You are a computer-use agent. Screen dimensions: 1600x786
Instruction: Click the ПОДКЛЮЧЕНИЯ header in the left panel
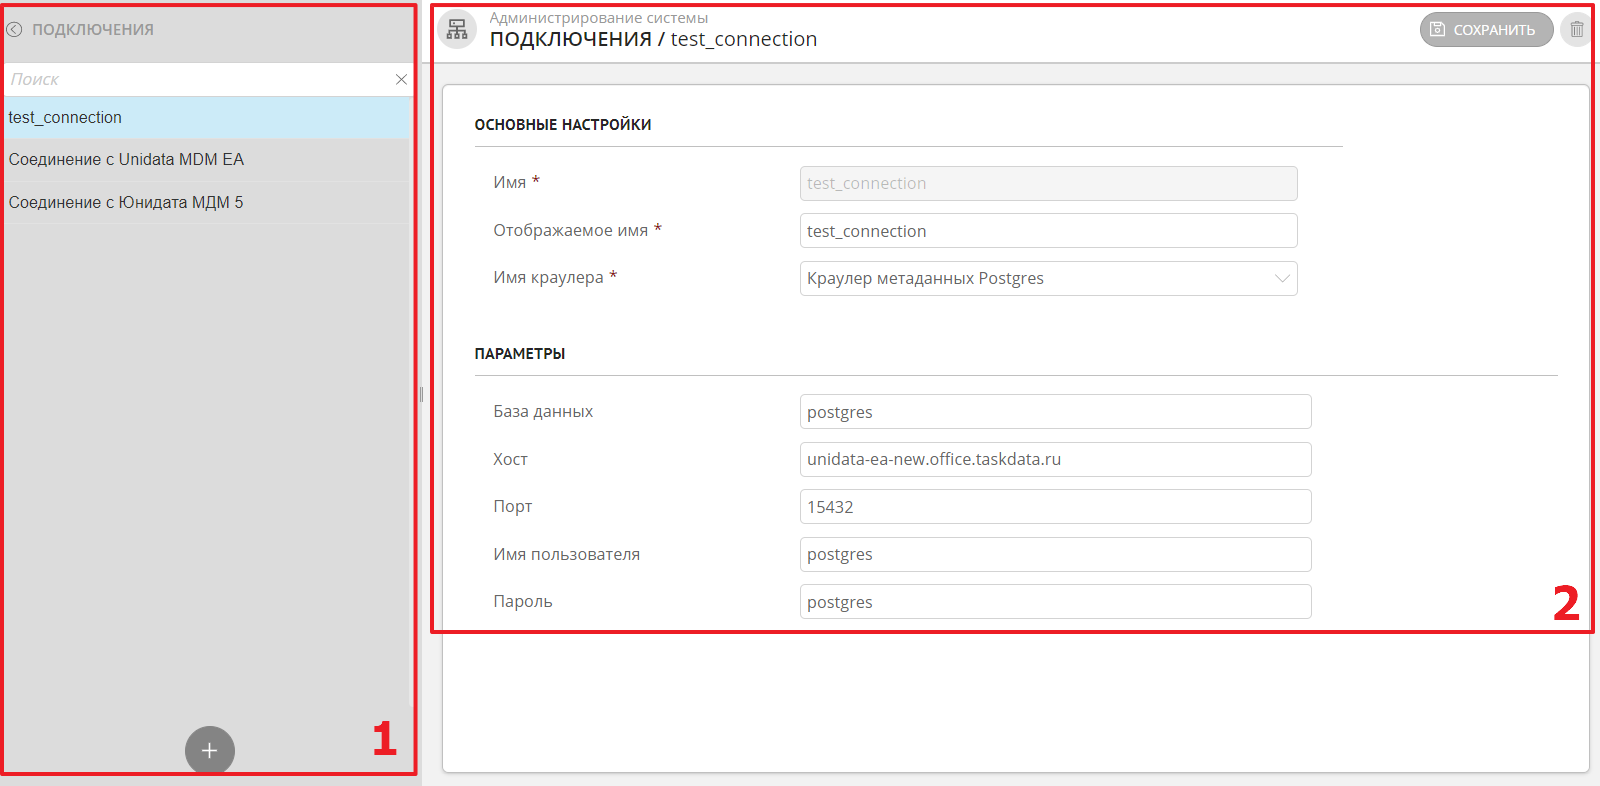(93, 30)
